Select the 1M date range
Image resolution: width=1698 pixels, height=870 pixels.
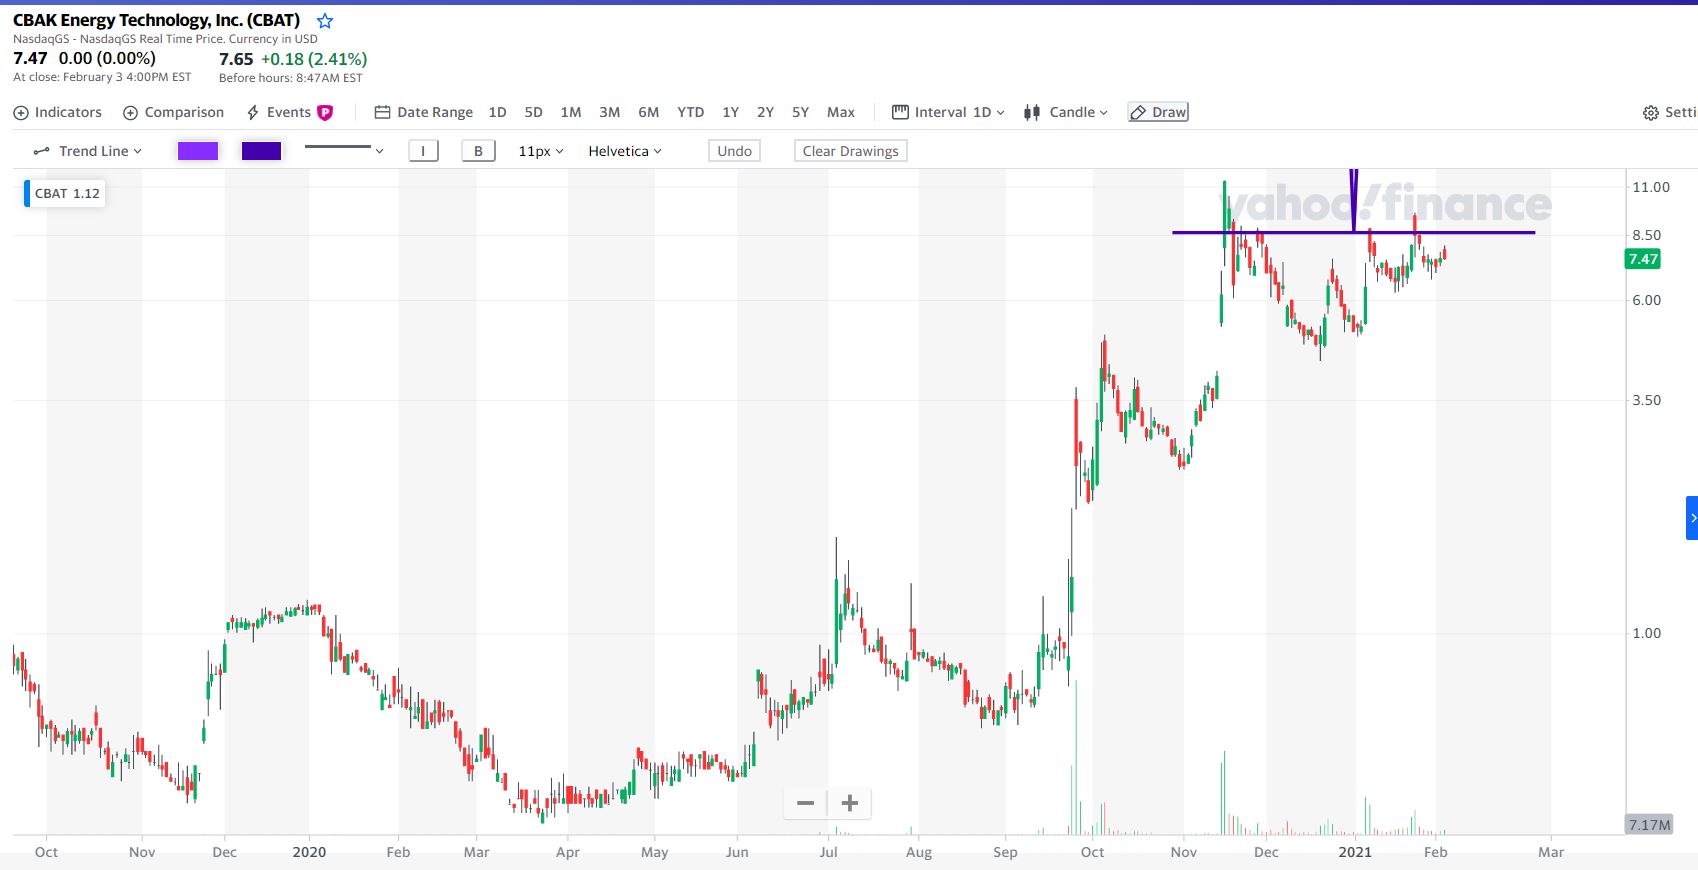click(x=571, y=112)
